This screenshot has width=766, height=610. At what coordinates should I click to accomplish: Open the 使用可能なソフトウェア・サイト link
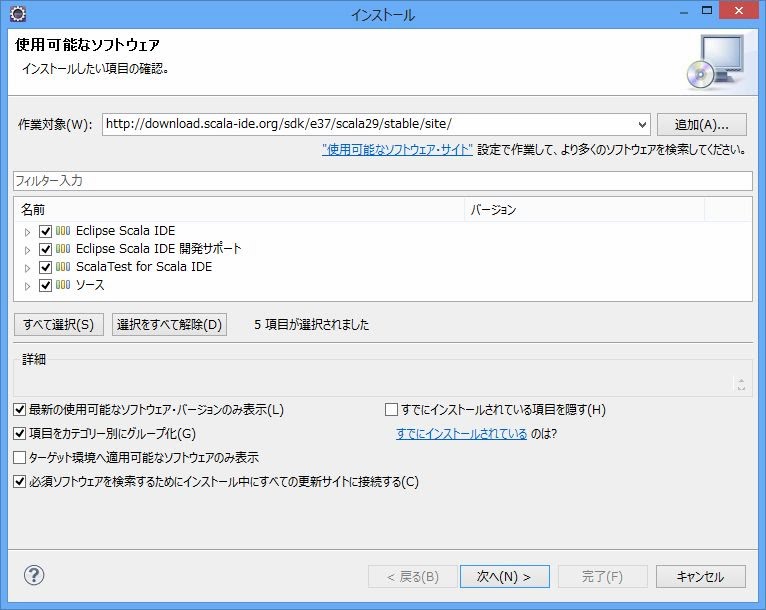(397, 149)
